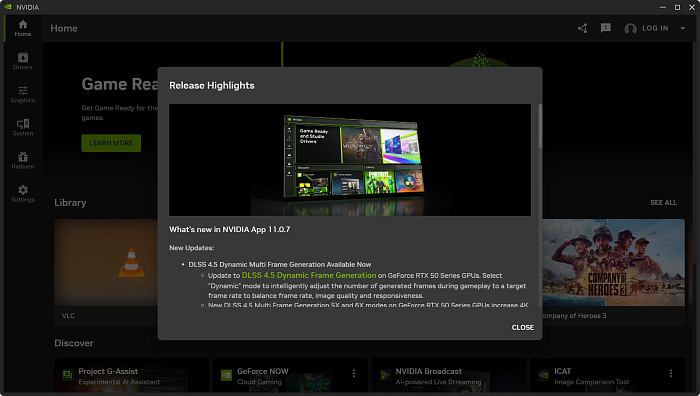
Task: Click the share icon in header
Action: click(583, 28)
